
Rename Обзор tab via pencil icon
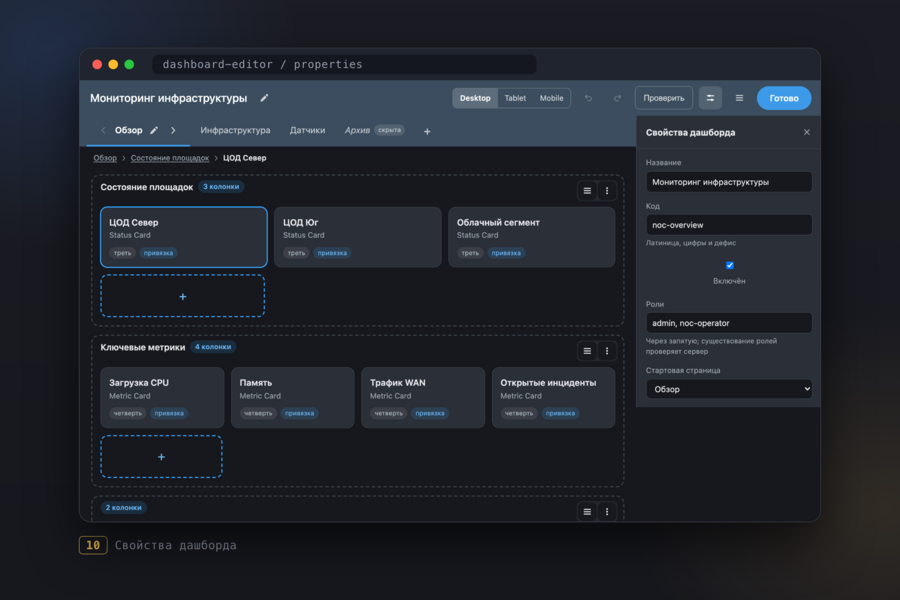coord(154,130)
